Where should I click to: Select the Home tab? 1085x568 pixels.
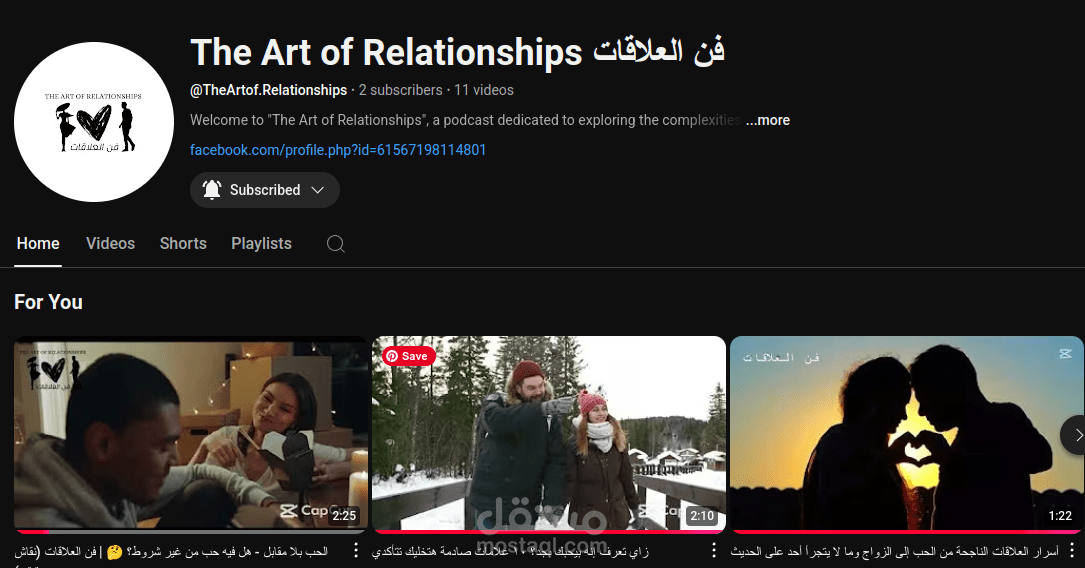(x=38, y=244)
